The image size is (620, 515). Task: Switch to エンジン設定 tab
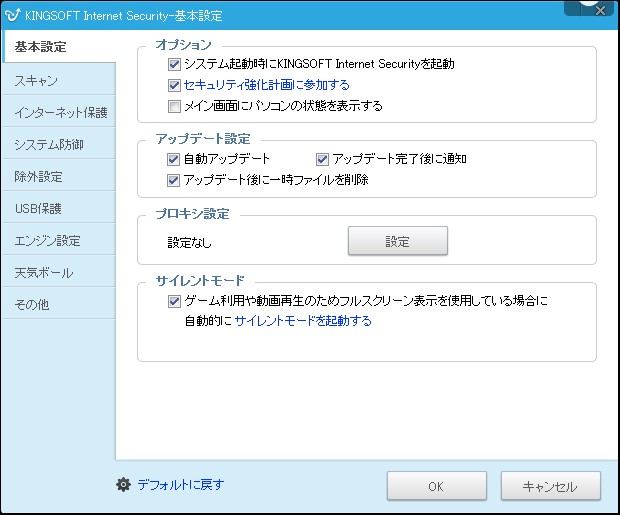(x=59, y=240)
